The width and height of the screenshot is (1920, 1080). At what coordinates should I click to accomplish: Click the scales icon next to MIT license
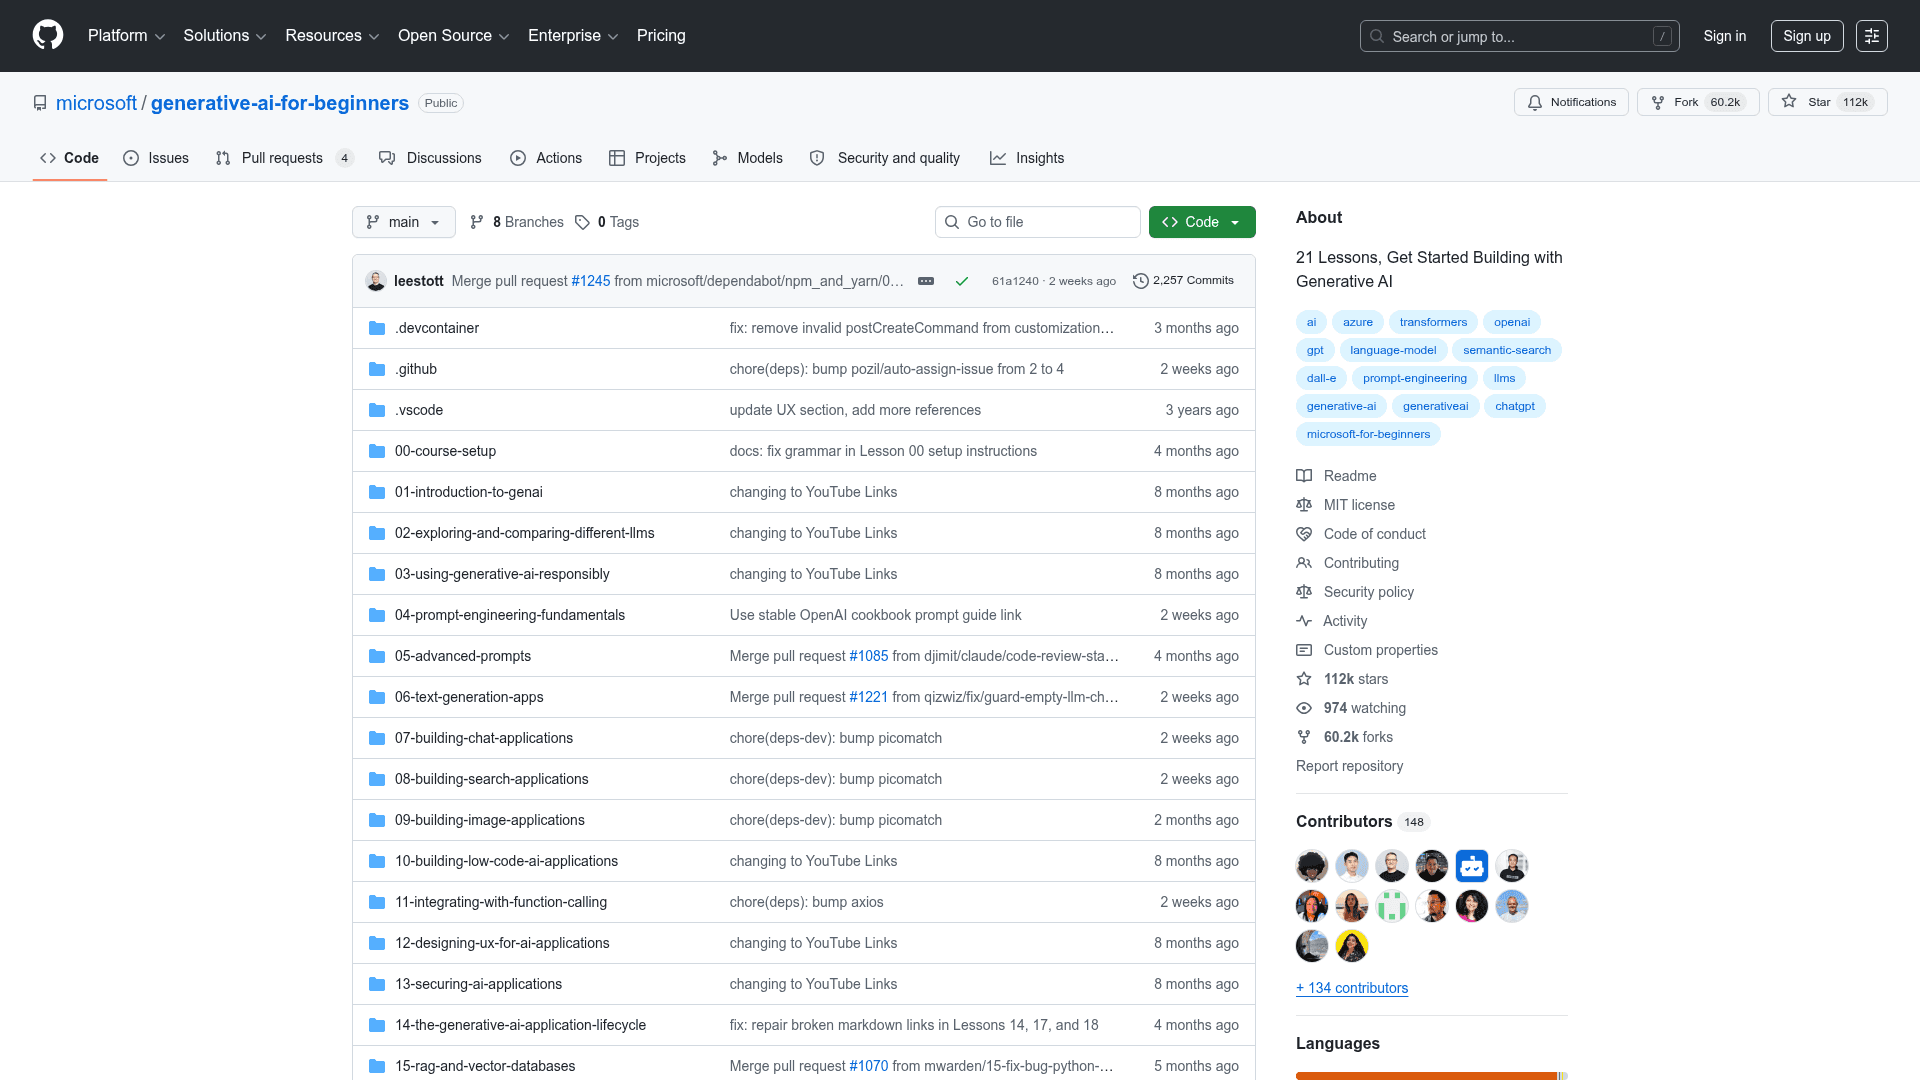click(x=1304, y=505)
